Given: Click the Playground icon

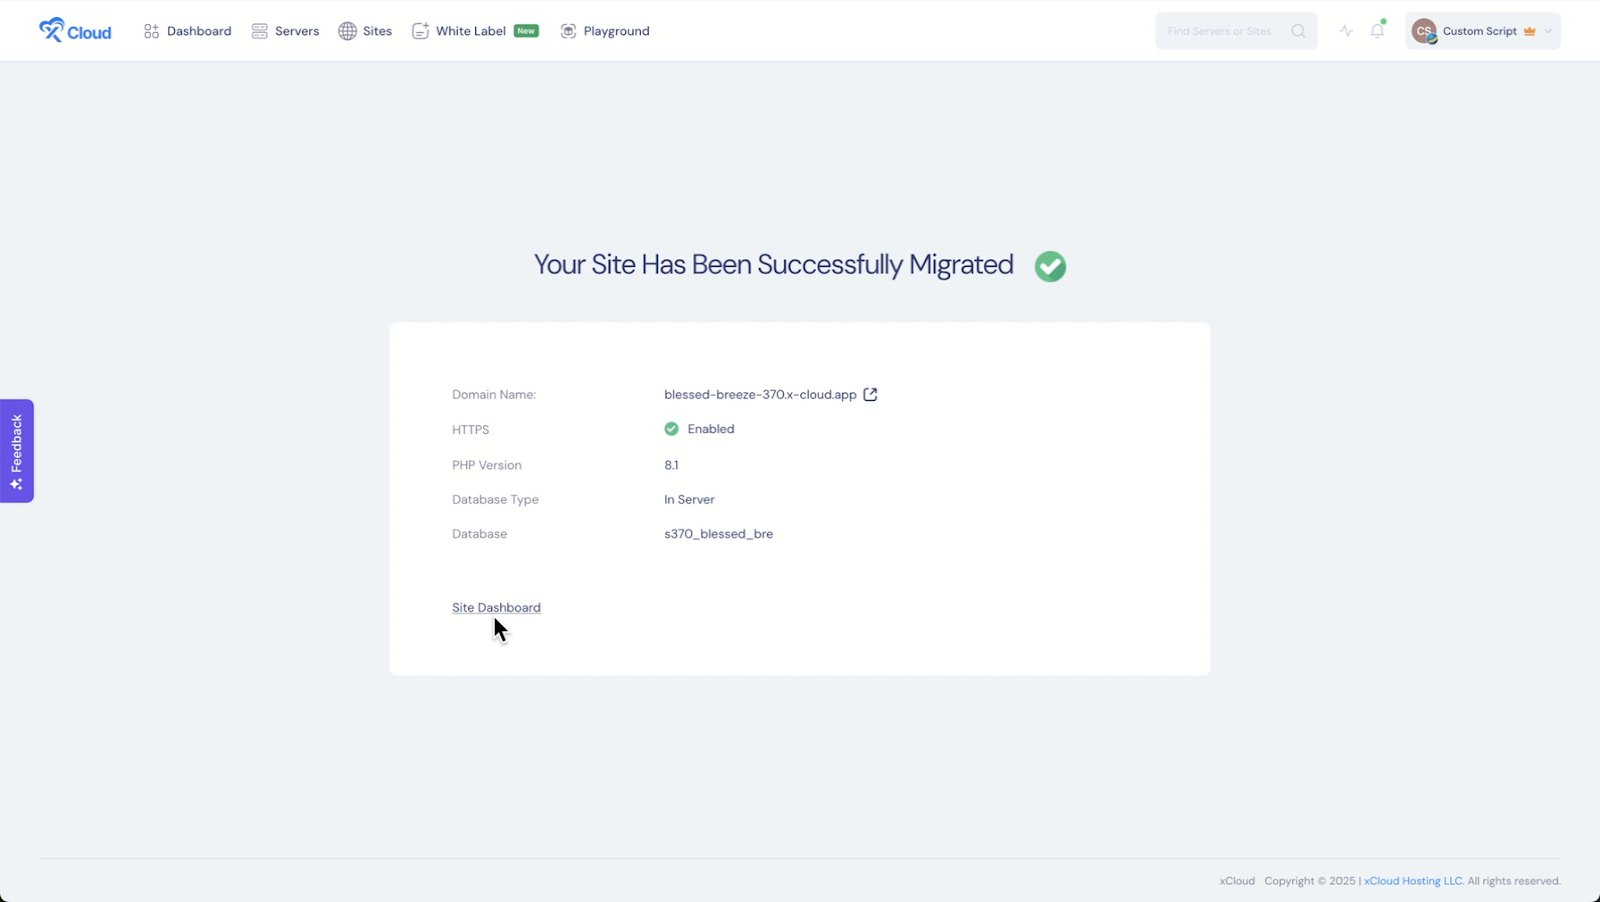Looking at the screenshot, I should [x=568, y=30].
